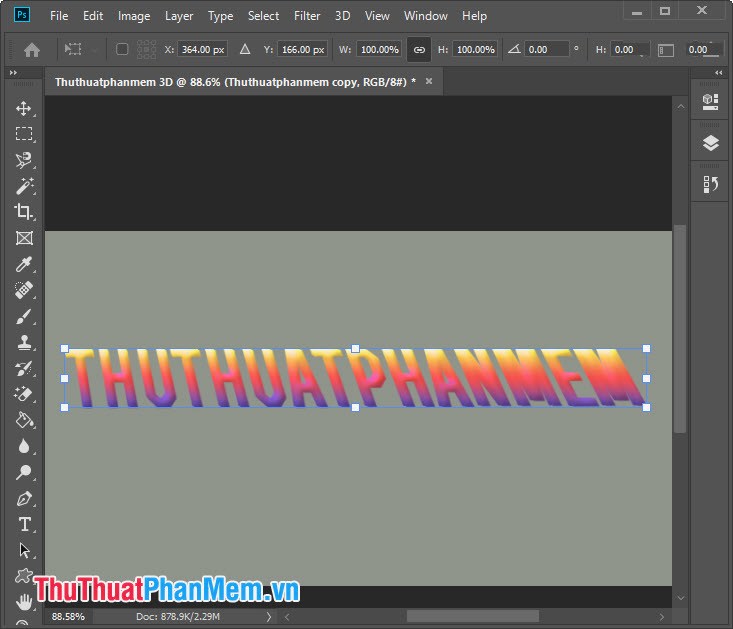Open the Window menu

[425, 16]
